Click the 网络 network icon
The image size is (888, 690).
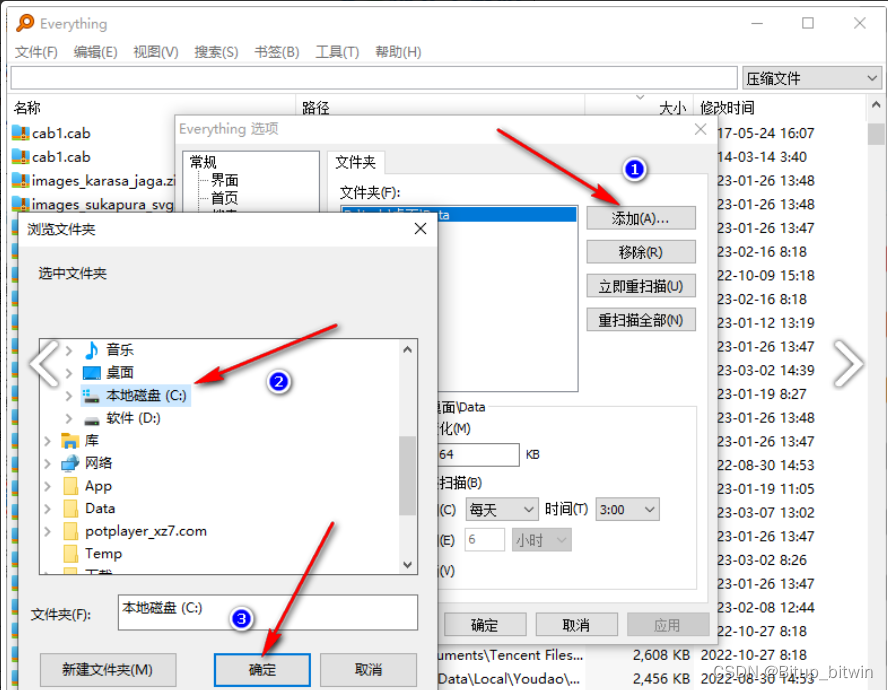(70, 463)
